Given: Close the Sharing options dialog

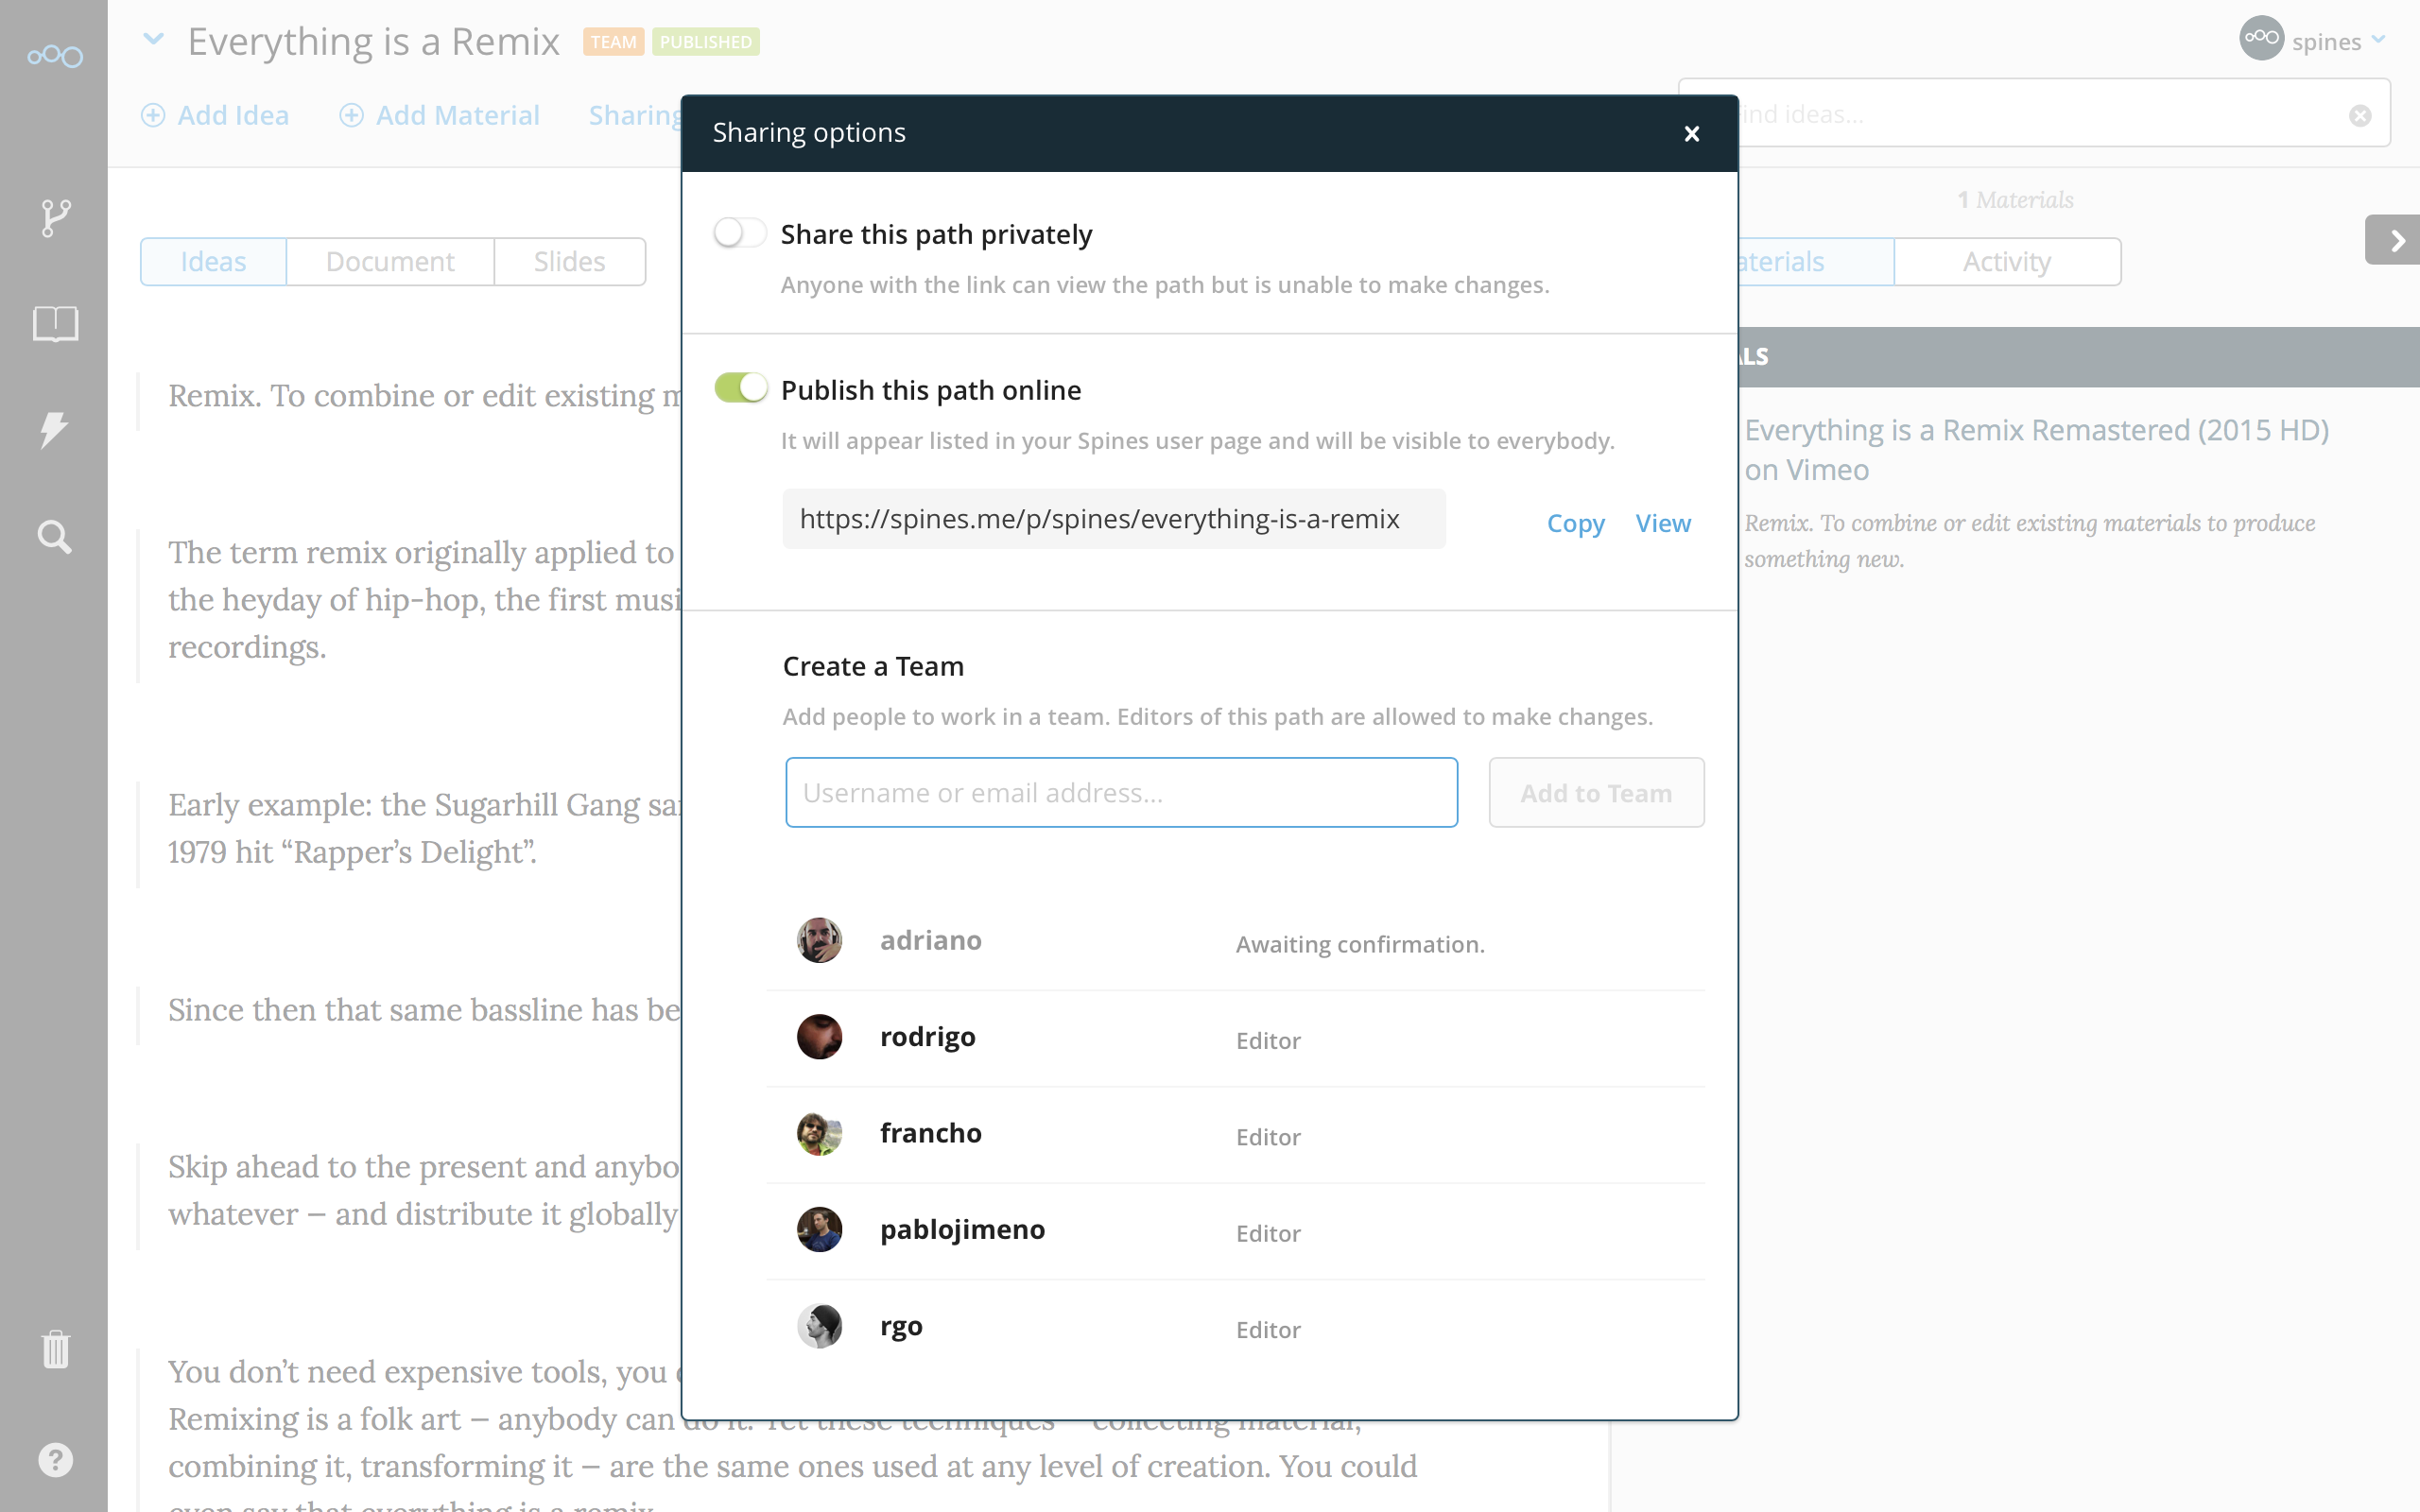Looking at the screenshot, I should pyautogui.click(x=1691, y=133).
